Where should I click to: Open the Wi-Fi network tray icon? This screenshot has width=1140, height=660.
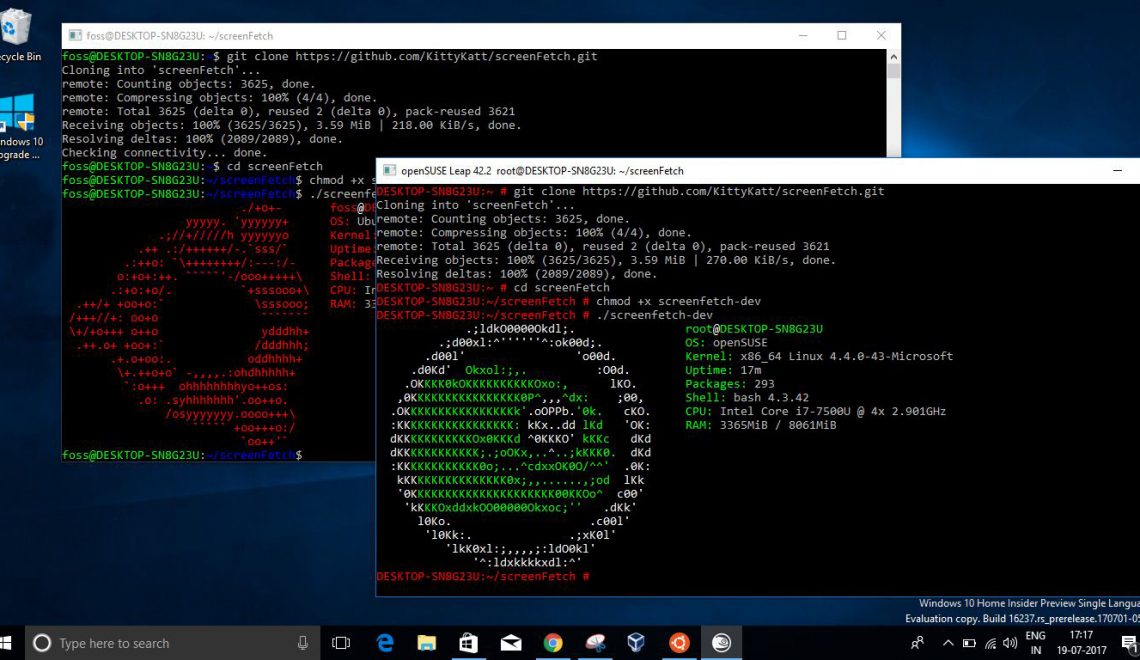(990, 643)
